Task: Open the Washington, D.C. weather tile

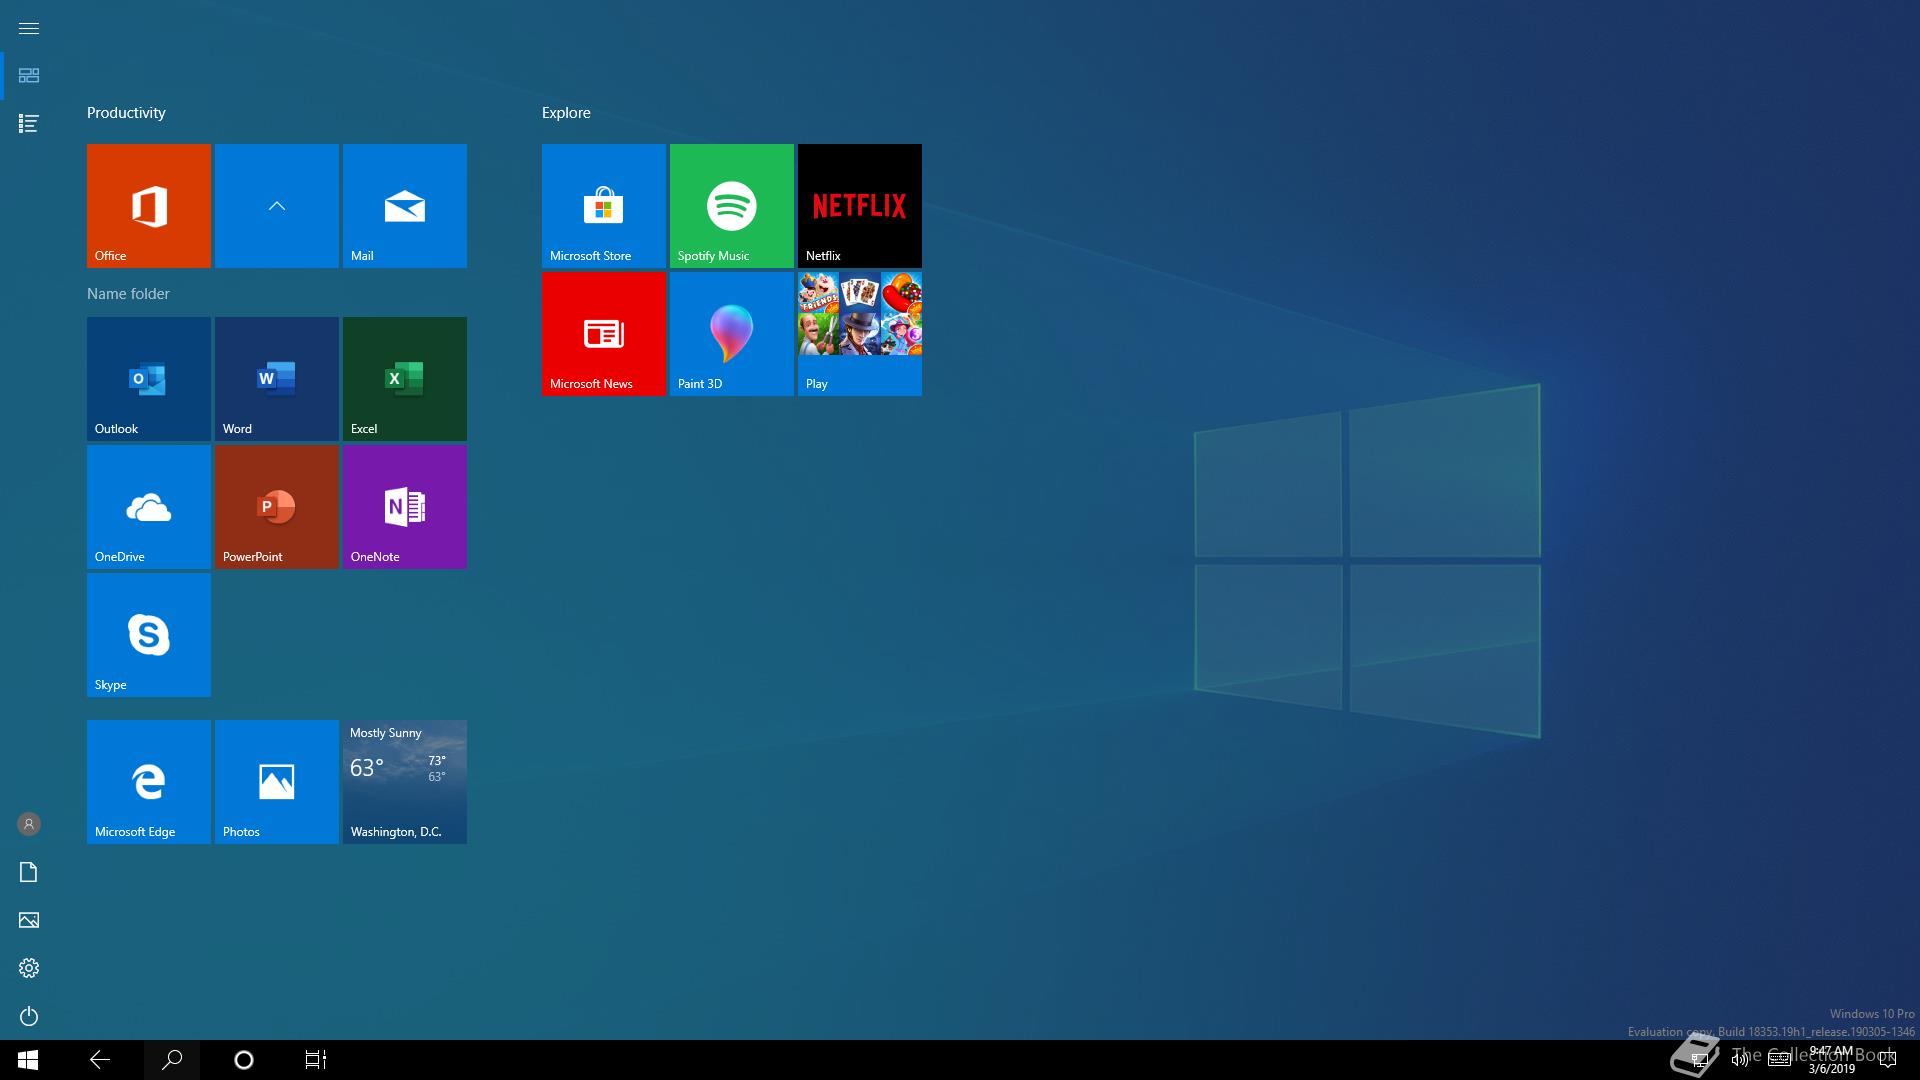Action: coord(404,782)
